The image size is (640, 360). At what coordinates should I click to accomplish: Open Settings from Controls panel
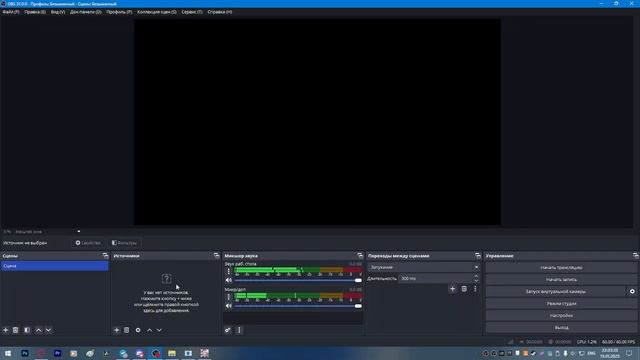pos(561,316)
